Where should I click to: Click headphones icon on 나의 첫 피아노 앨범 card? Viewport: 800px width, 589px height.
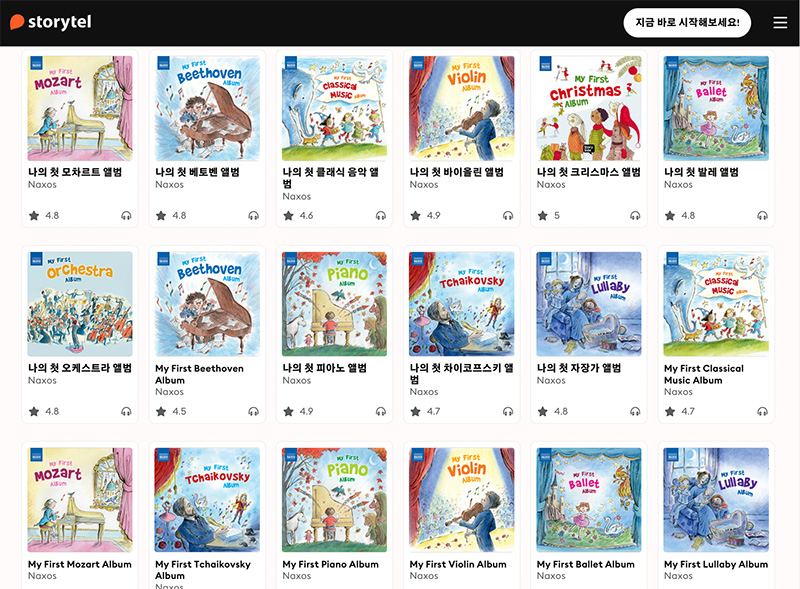[x=381, y=411]
